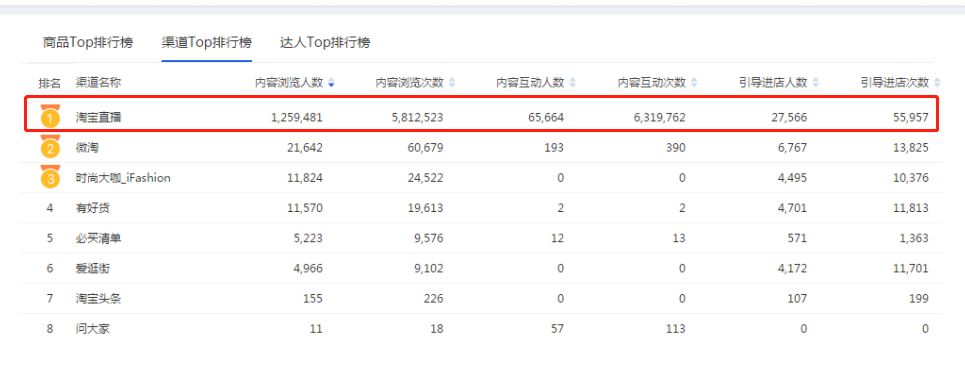Screen dimensions: 965x370
Task: Open the 达人Top排行榜 tab
Action: click(x=325, y=42)
